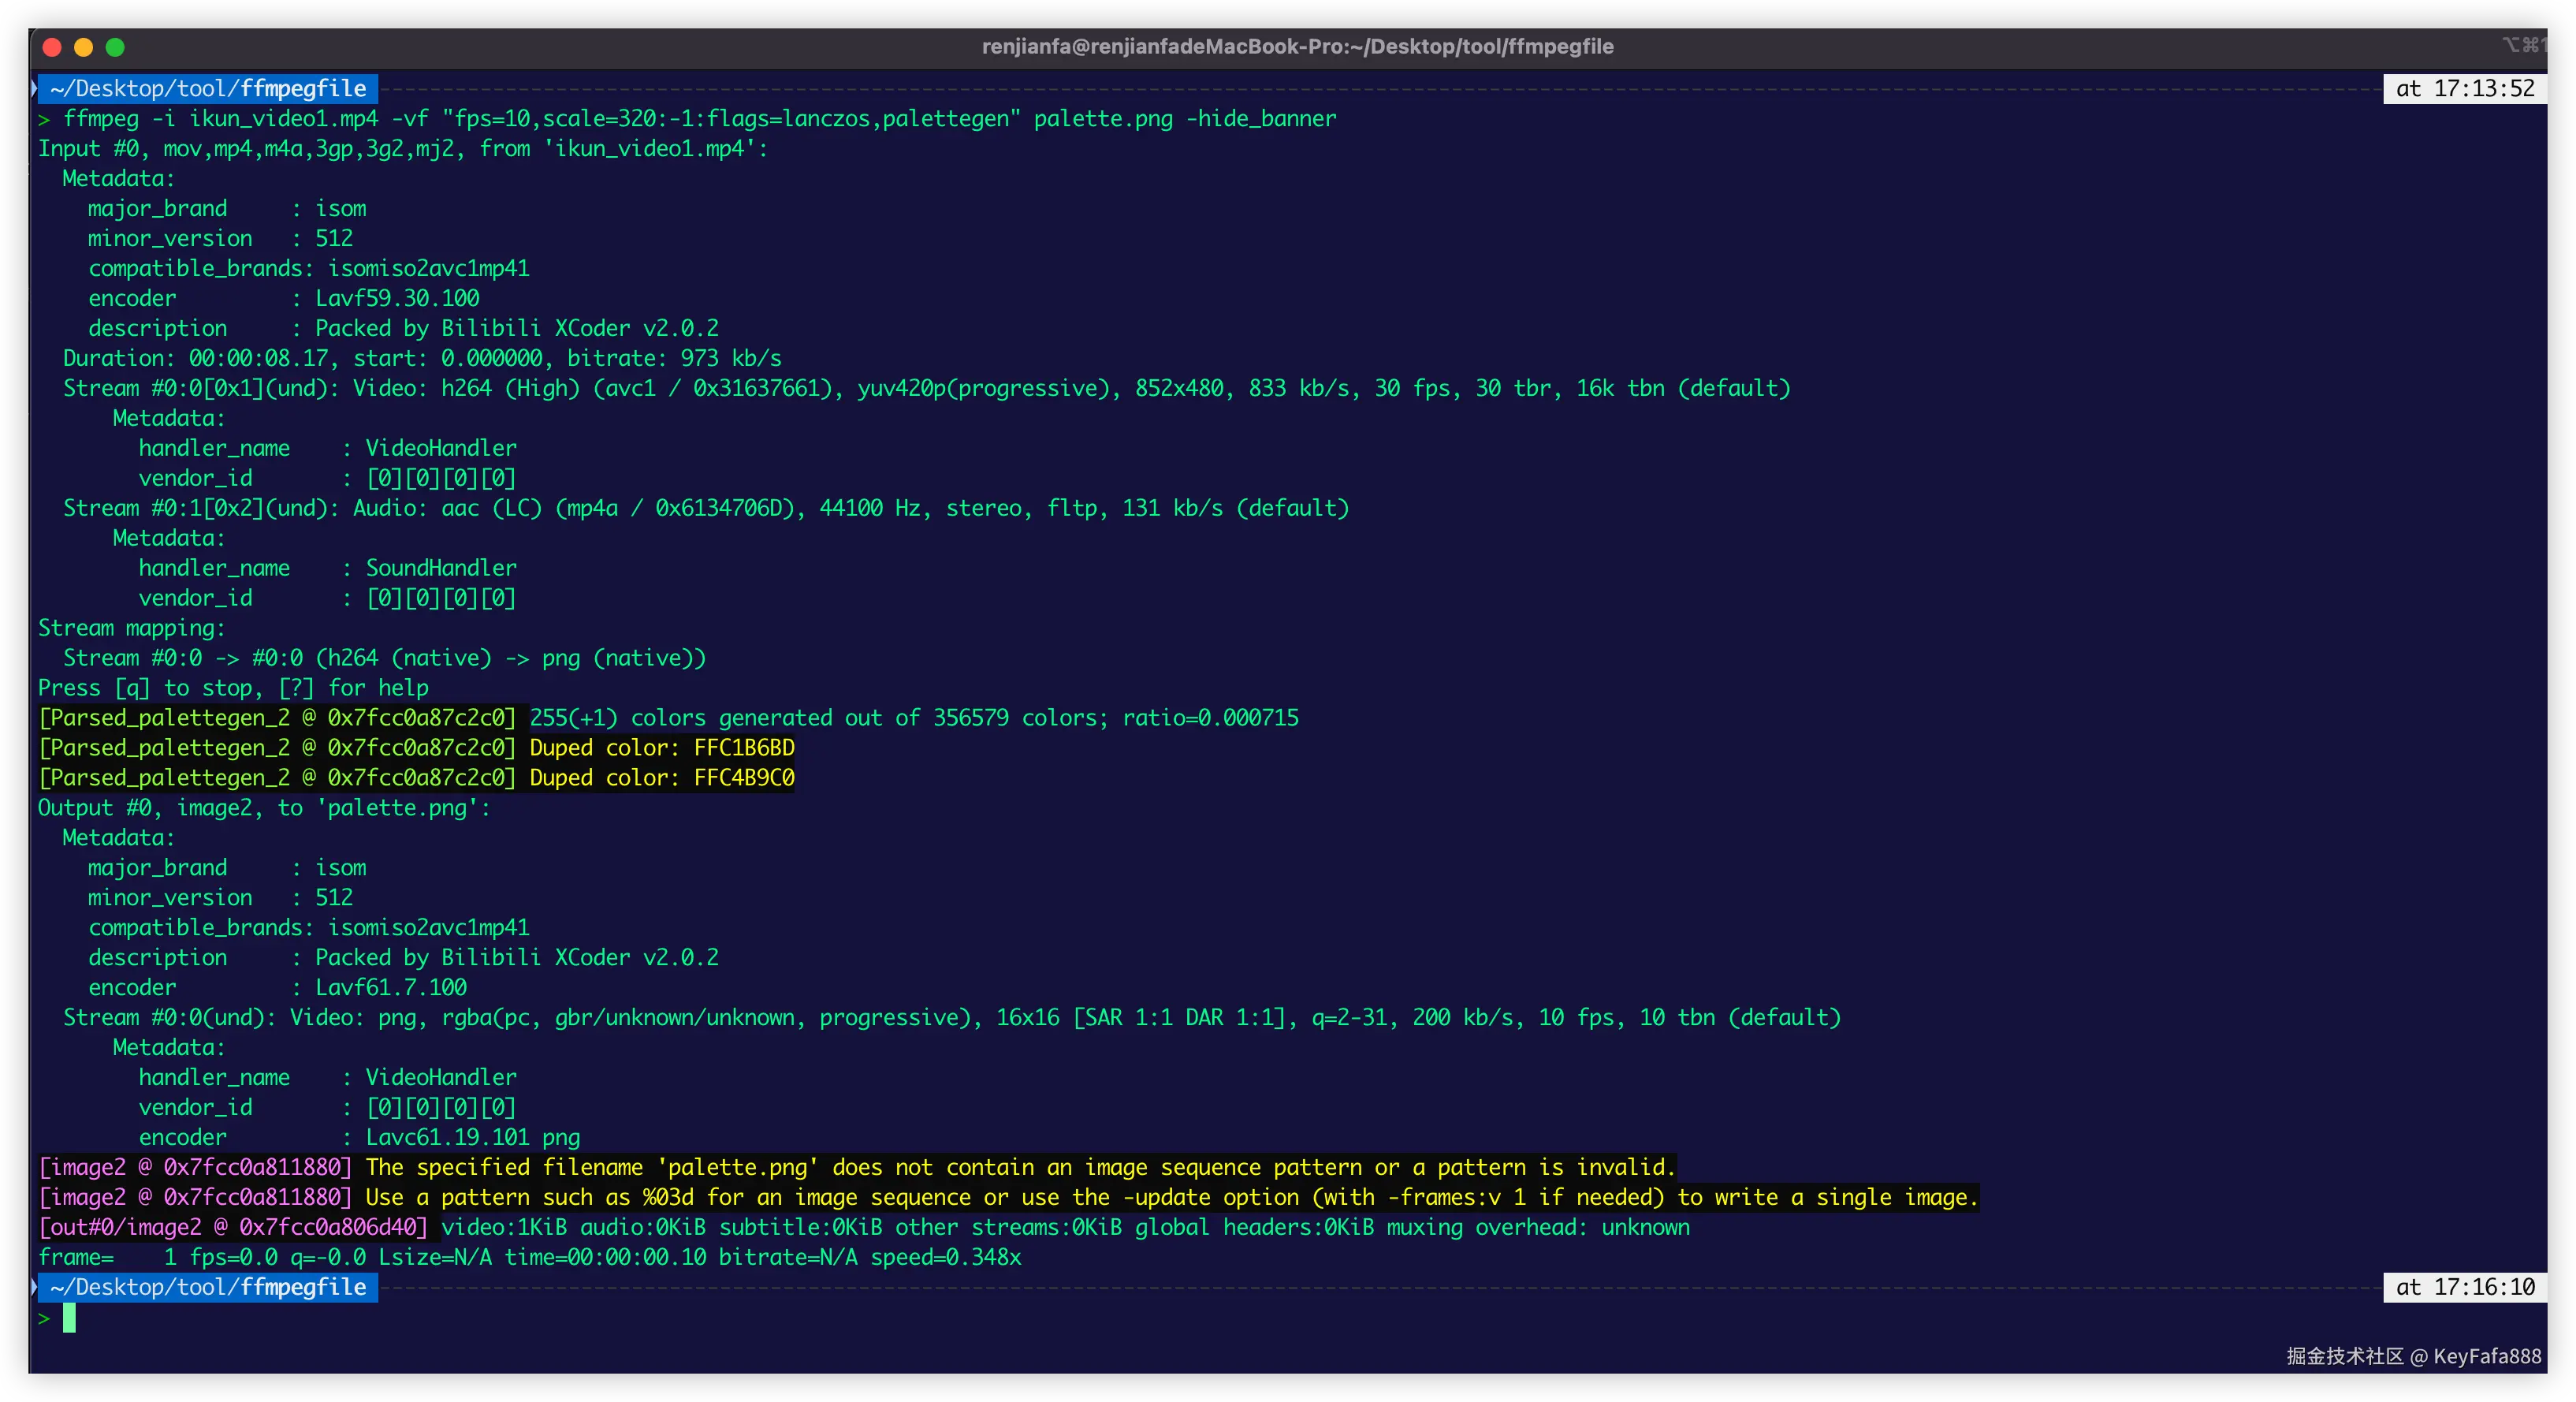The width and height of the screenshot is (2576, 1402).
Task: Click the 17:13:52 timestamp badge
Action: [2464, 88]
